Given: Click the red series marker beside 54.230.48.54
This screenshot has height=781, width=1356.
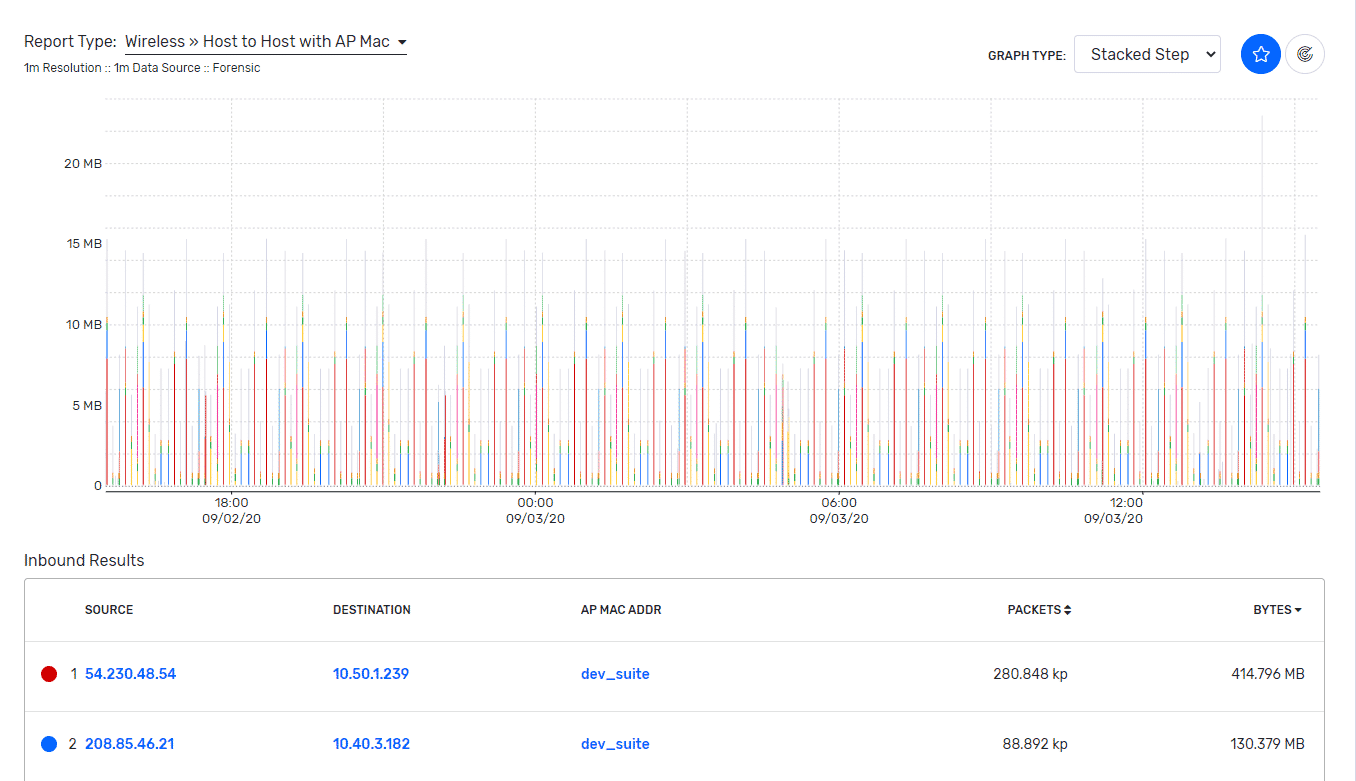Looking at the screenshot, I should click(48, 673).
